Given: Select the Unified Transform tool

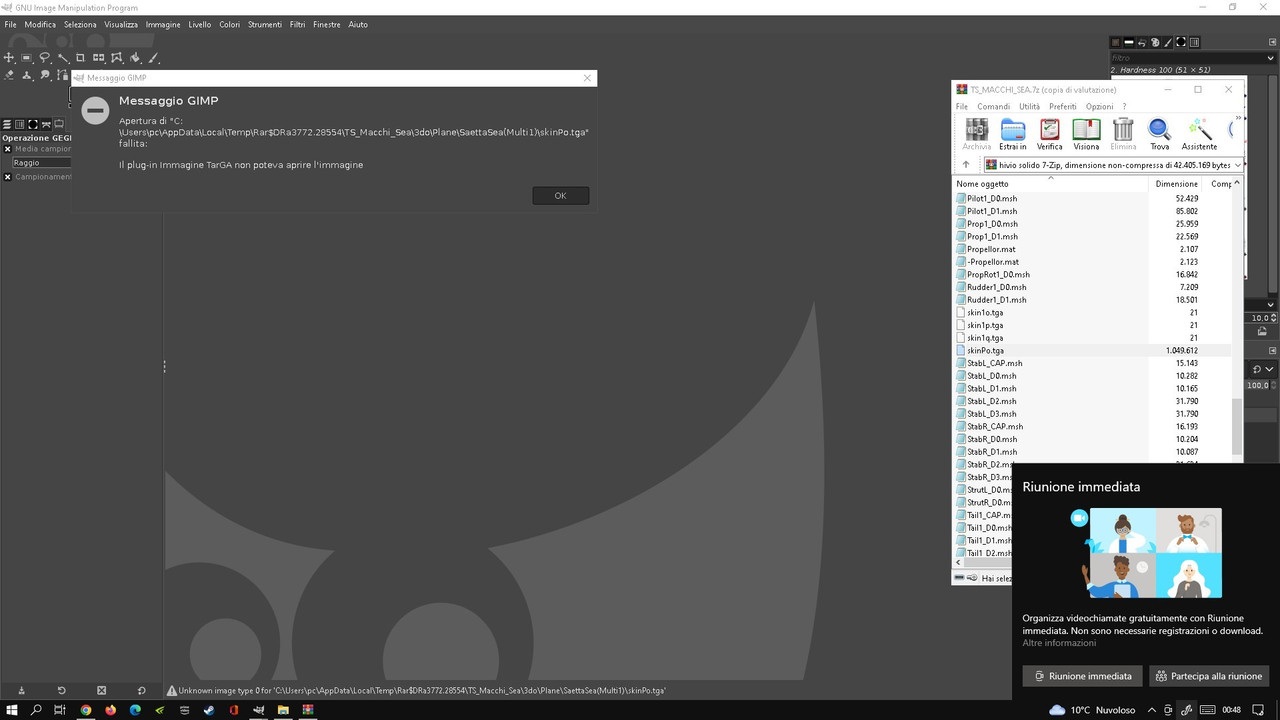Looking at the screenshot, I should (x=98, y=58).
